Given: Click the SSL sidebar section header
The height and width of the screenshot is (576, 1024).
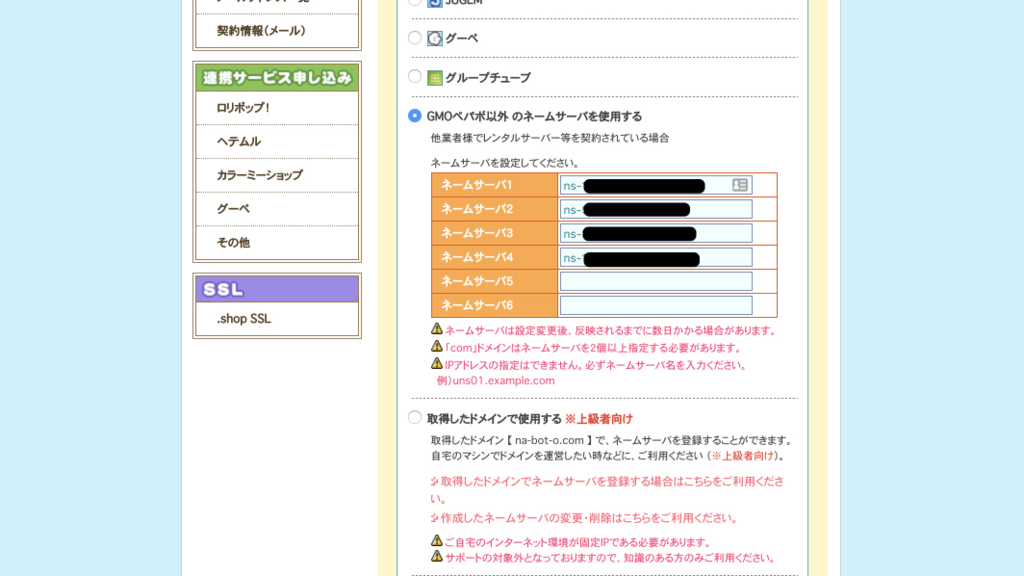Looking at the screenshot, I should coord(277,289).
